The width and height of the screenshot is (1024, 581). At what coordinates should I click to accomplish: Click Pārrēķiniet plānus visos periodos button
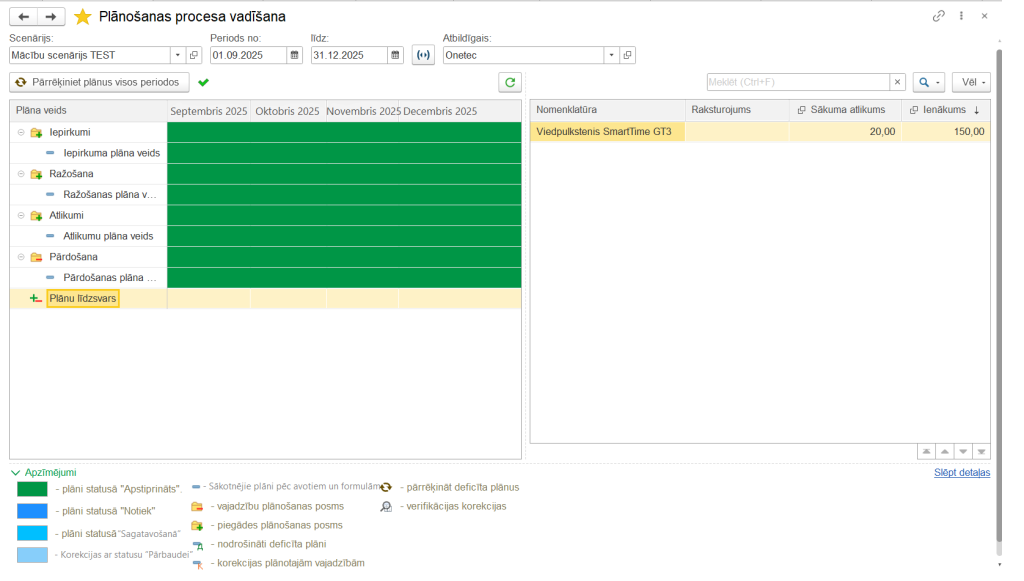(x=99, y=82)
